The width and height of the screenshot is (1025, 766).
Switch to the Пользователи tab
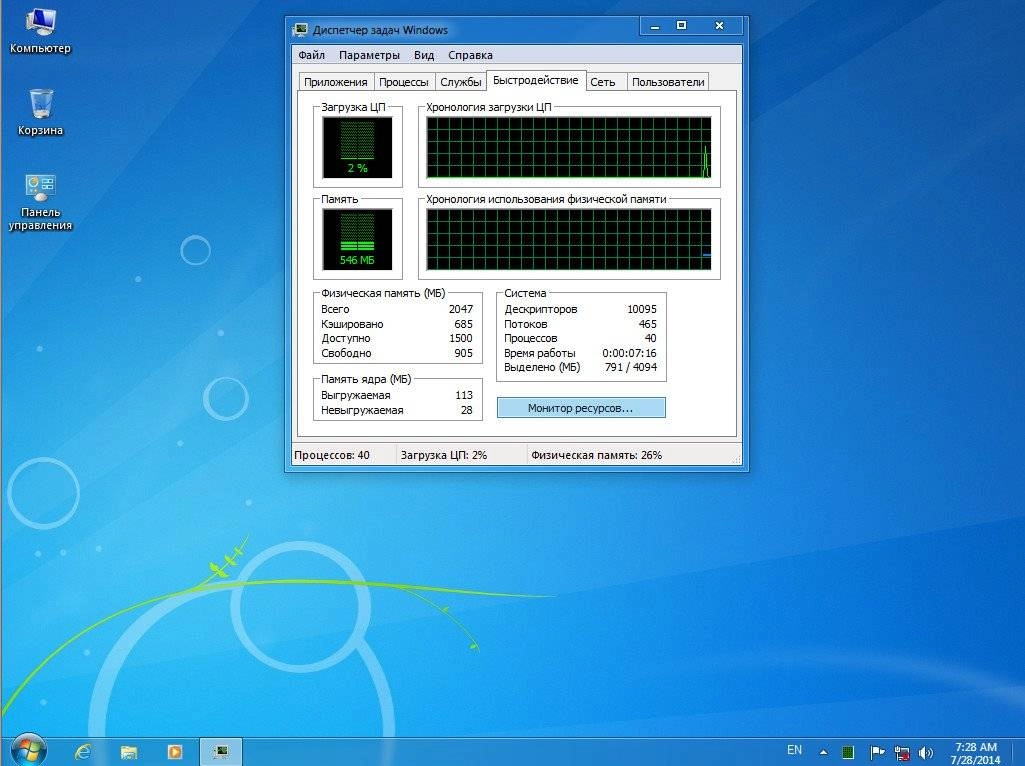point(668,82)
